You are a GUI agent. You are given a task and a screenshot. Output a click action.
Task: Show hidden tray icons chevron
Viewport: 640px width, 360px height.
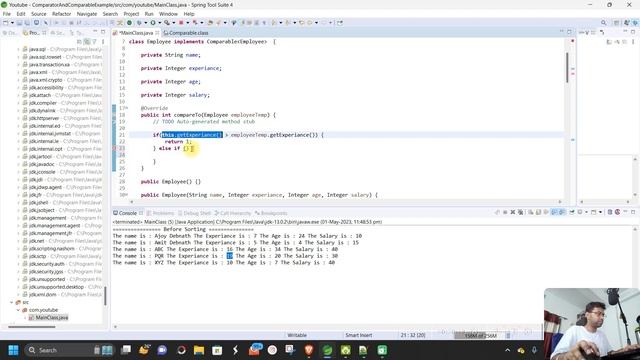click(x=507, y=350)
